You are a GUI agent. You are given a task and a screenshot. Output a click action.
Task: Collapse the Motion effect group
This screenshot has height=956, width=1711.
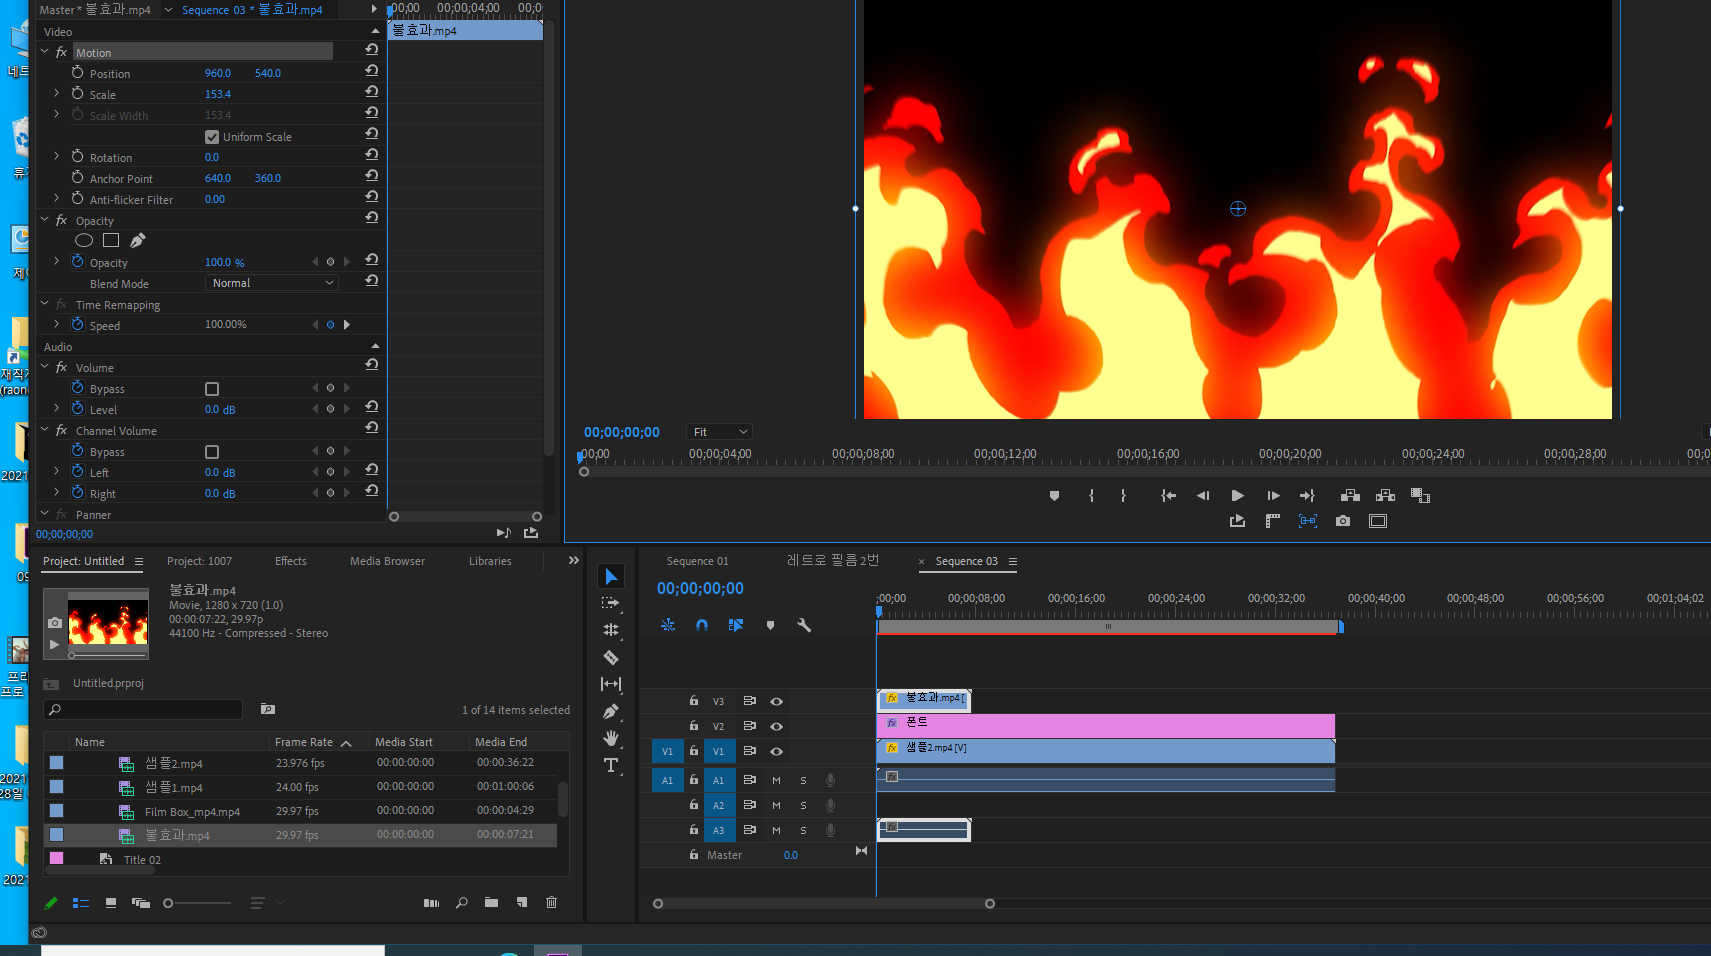[x=44, y=52]
